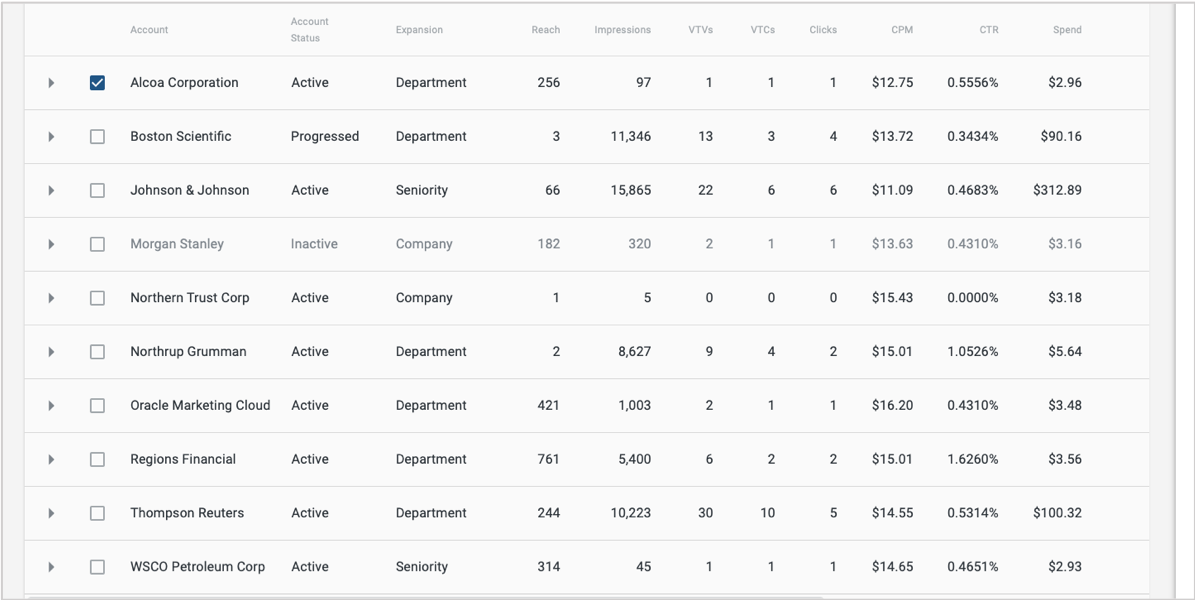Click the Thompson Reuters account name

(x=187, y=513)
